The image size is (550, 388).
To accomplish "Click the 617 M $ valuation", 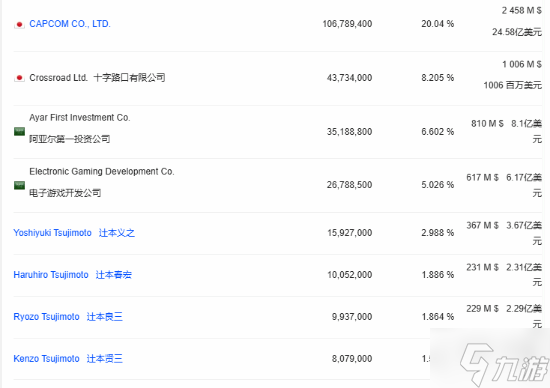I will [482, 178].
